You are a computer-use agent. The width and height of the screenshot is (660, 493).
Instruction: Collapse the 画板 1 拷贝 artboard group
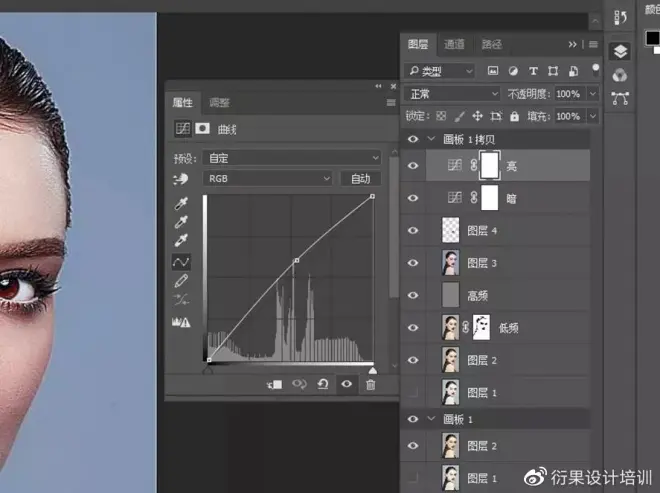[x=431, y=139]
